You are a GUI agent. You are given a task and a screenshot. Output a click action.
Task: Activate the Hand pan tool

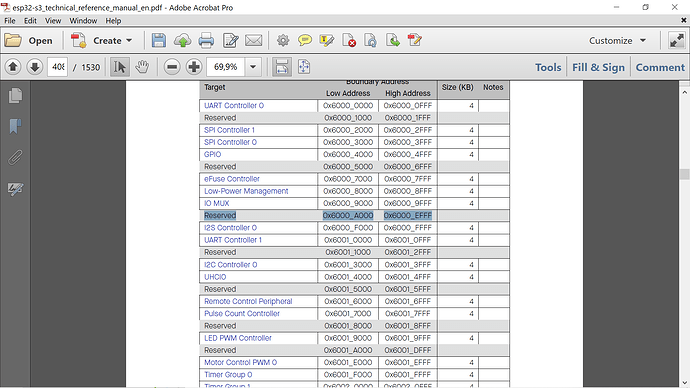tap(142, 67)
